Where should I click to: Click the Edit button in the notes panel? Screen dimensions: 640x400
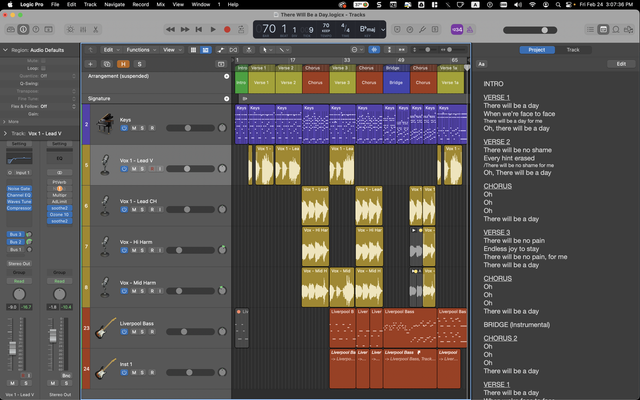tap(621, 64)
